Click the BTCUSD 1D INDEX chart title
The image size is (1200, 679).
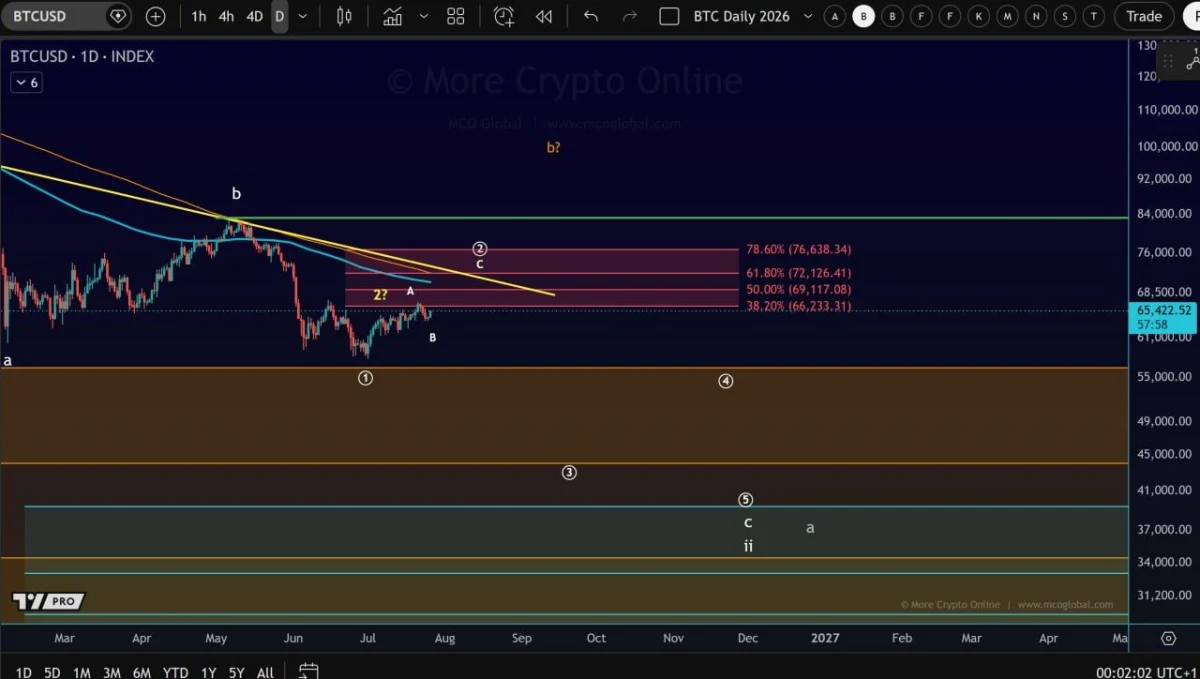82,57
